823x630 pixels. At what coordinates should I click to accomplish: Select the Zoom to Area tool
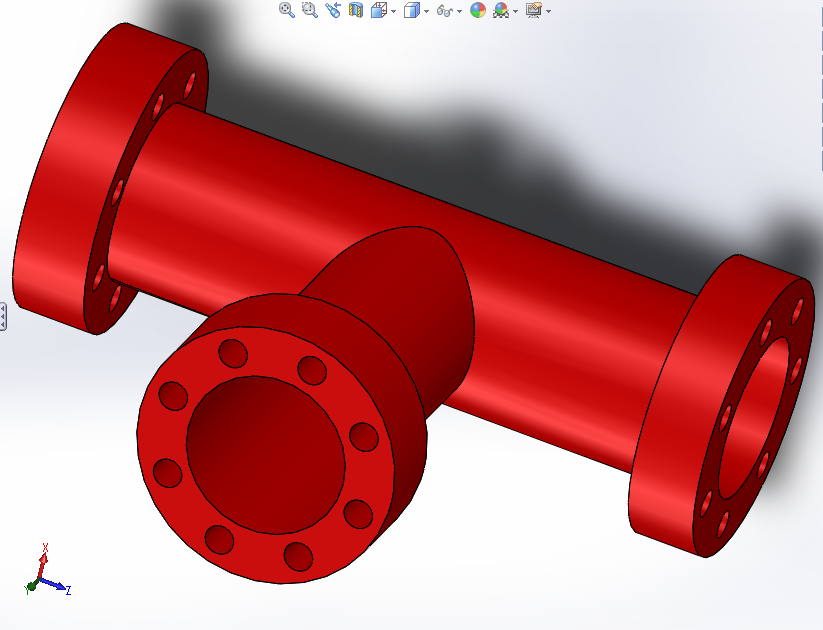[x=310, y=10]
